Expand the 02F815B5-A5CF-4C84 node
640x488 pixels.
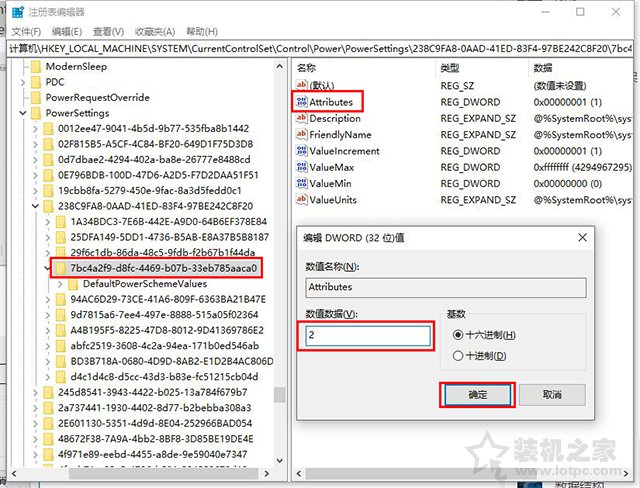pos(36,144)
